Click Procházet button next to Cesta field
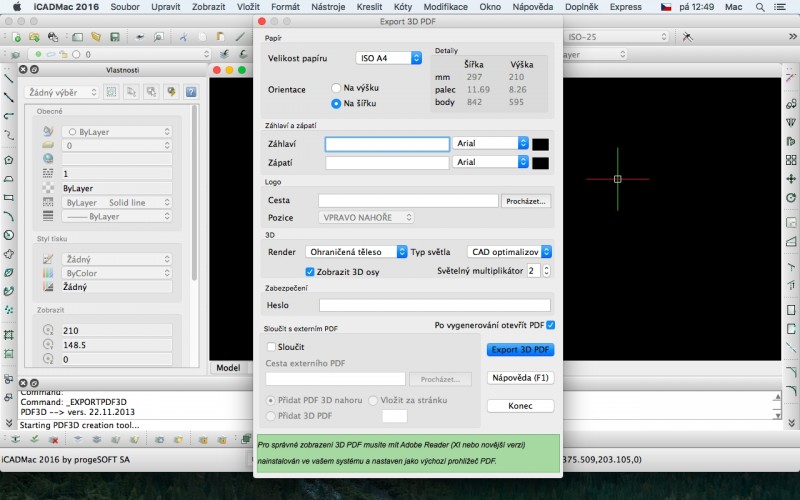 pos(526,201)
